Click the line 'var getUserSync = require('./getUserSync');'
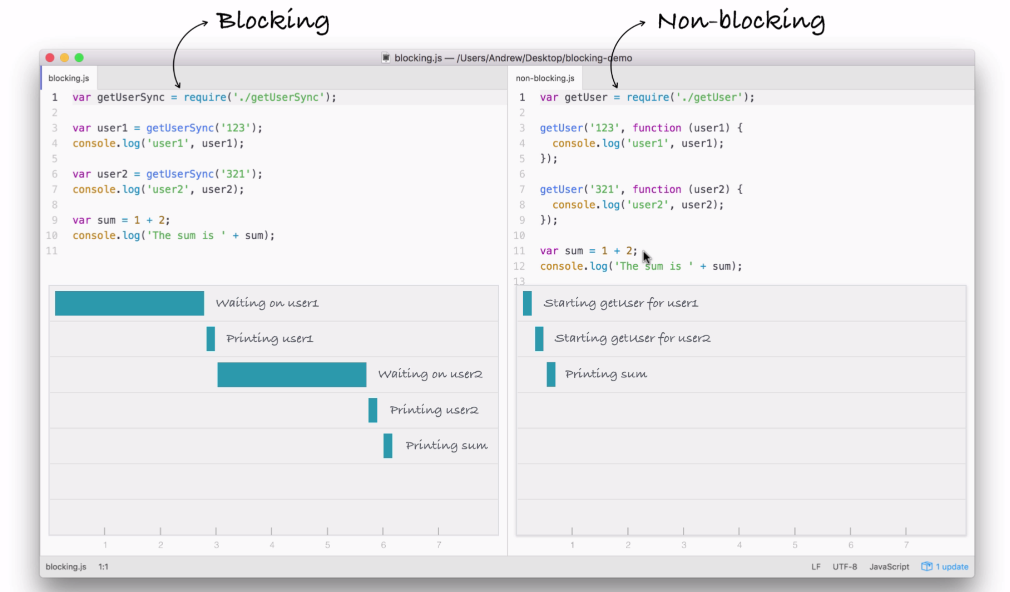Screen dimensions: 1010x592 pos(204,97)
